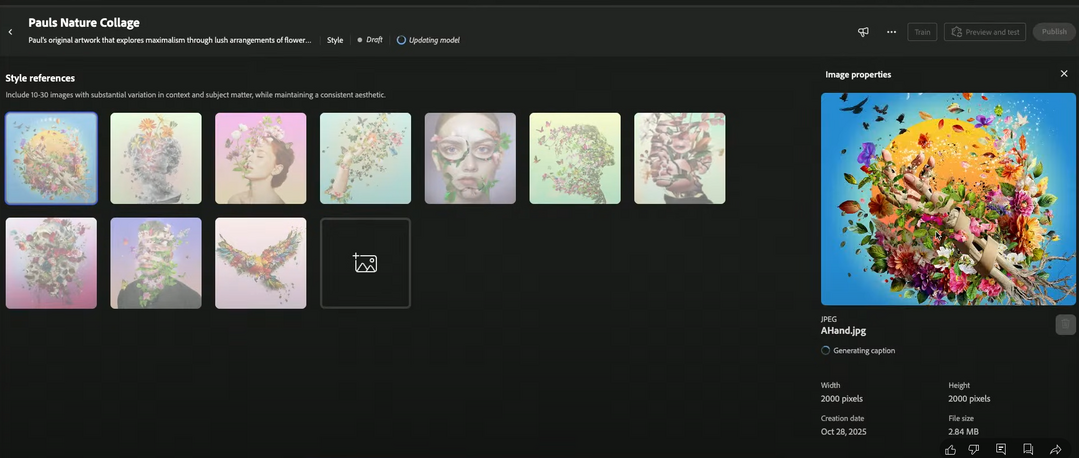Click the megaphone announcements icon
The width and height of the screenshot is (1079, 458).
click(x=863, y=32)
